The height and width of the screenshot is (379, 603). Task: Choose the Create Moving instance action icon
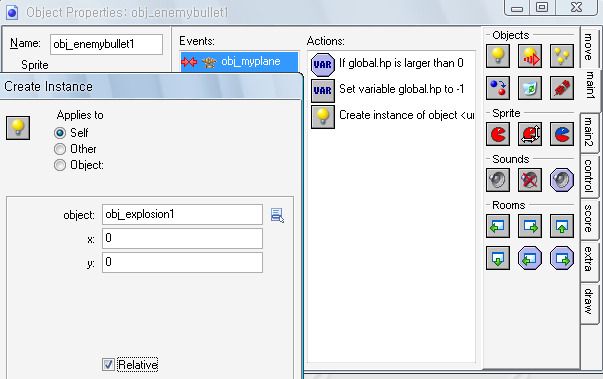(x=530, y=56)
